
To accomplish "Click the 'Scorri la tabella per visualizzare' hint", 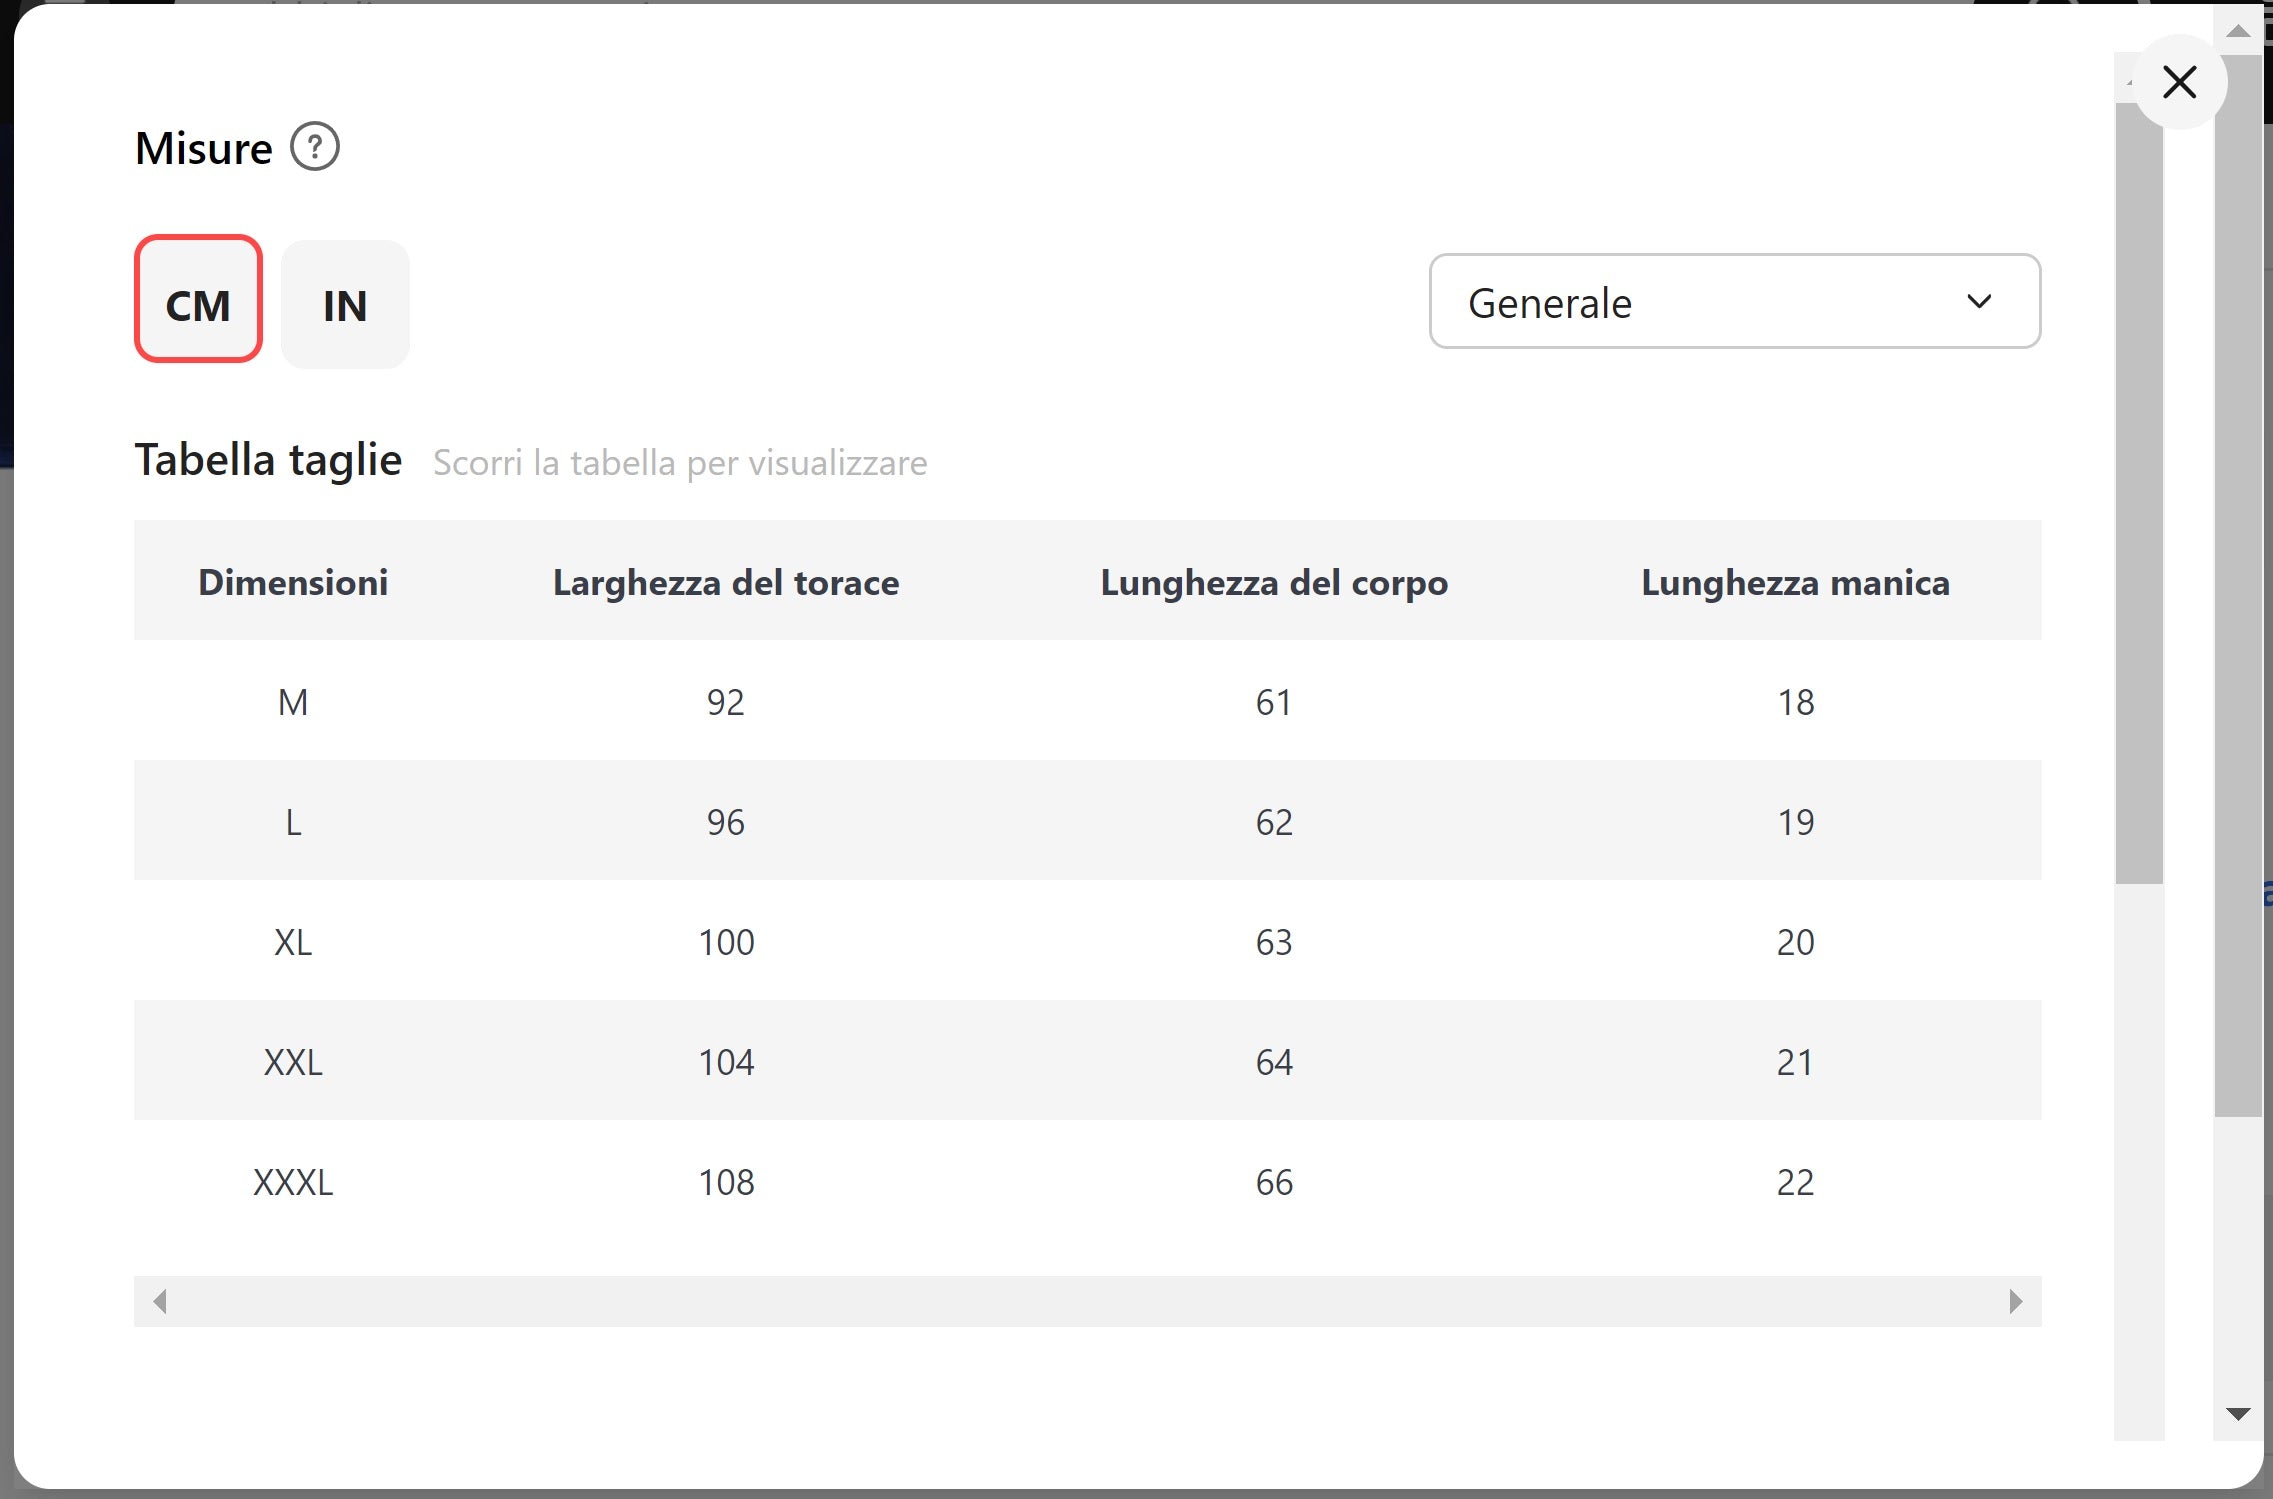I will (x=680, y=463).
